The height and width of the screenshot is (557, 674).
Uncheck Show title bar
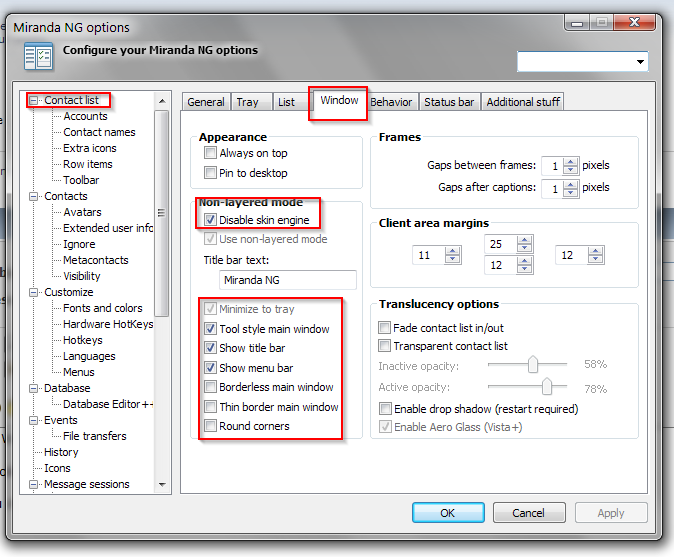click(210, 348)
